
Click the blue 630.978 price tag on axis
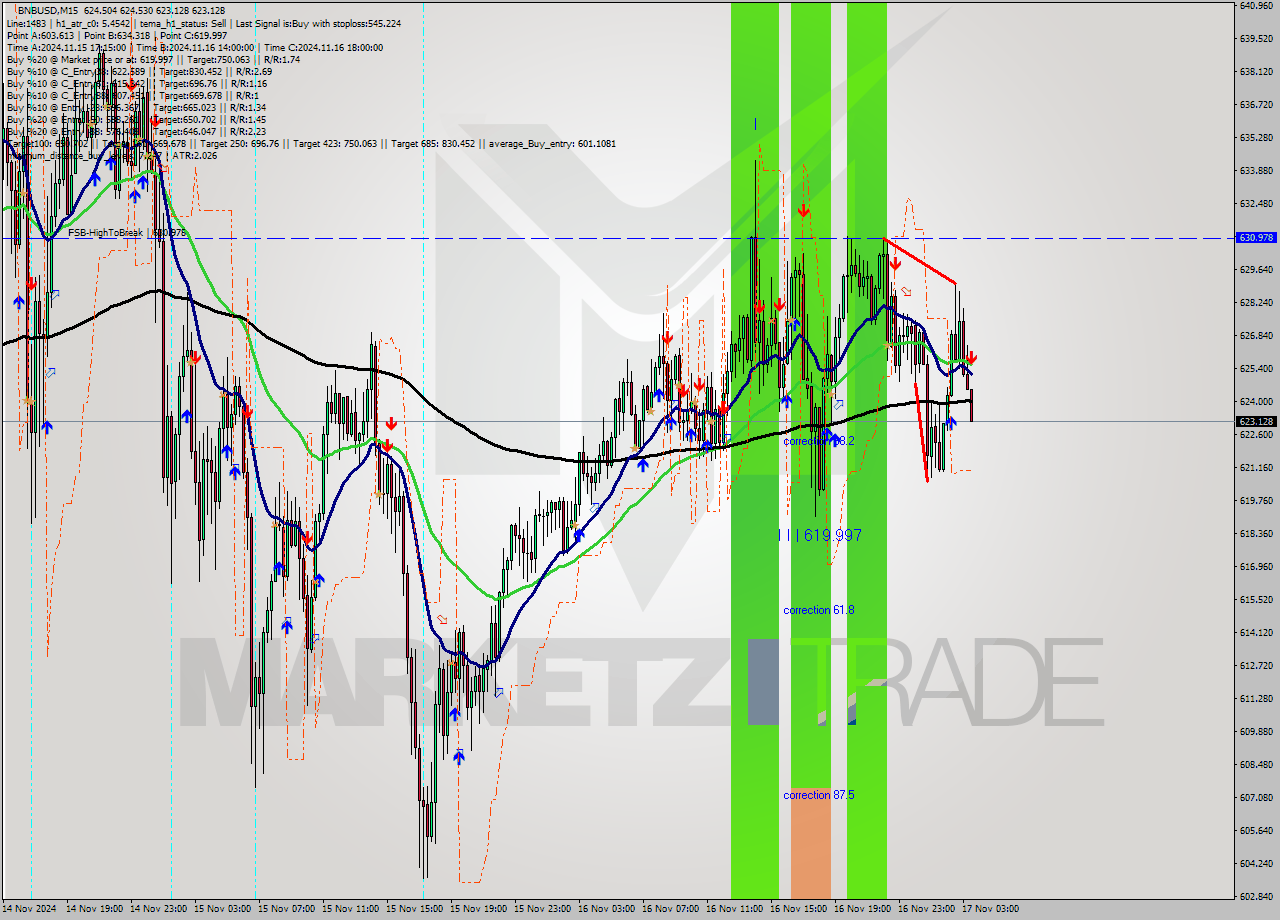(x=1256, y=238)
